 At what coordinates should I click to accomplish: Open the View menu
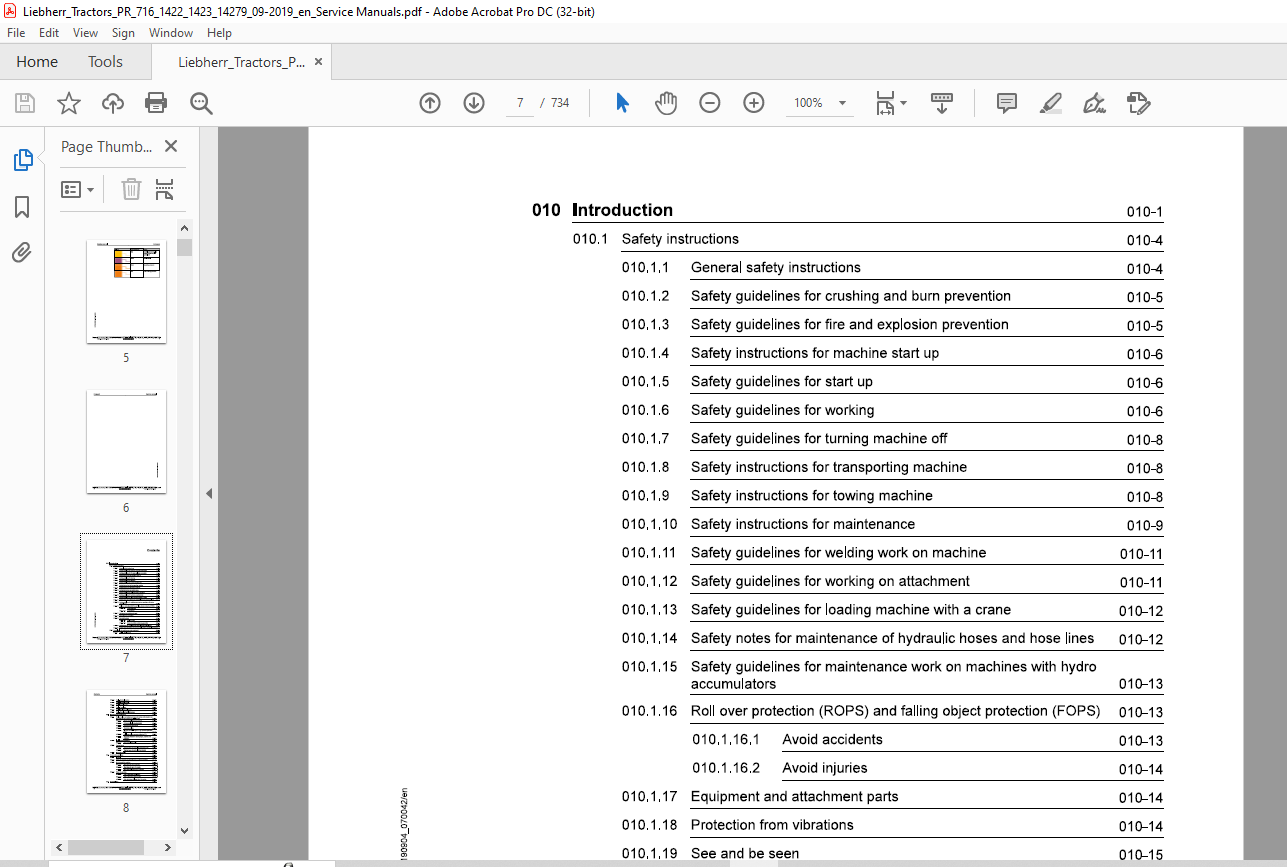[86, 33]
